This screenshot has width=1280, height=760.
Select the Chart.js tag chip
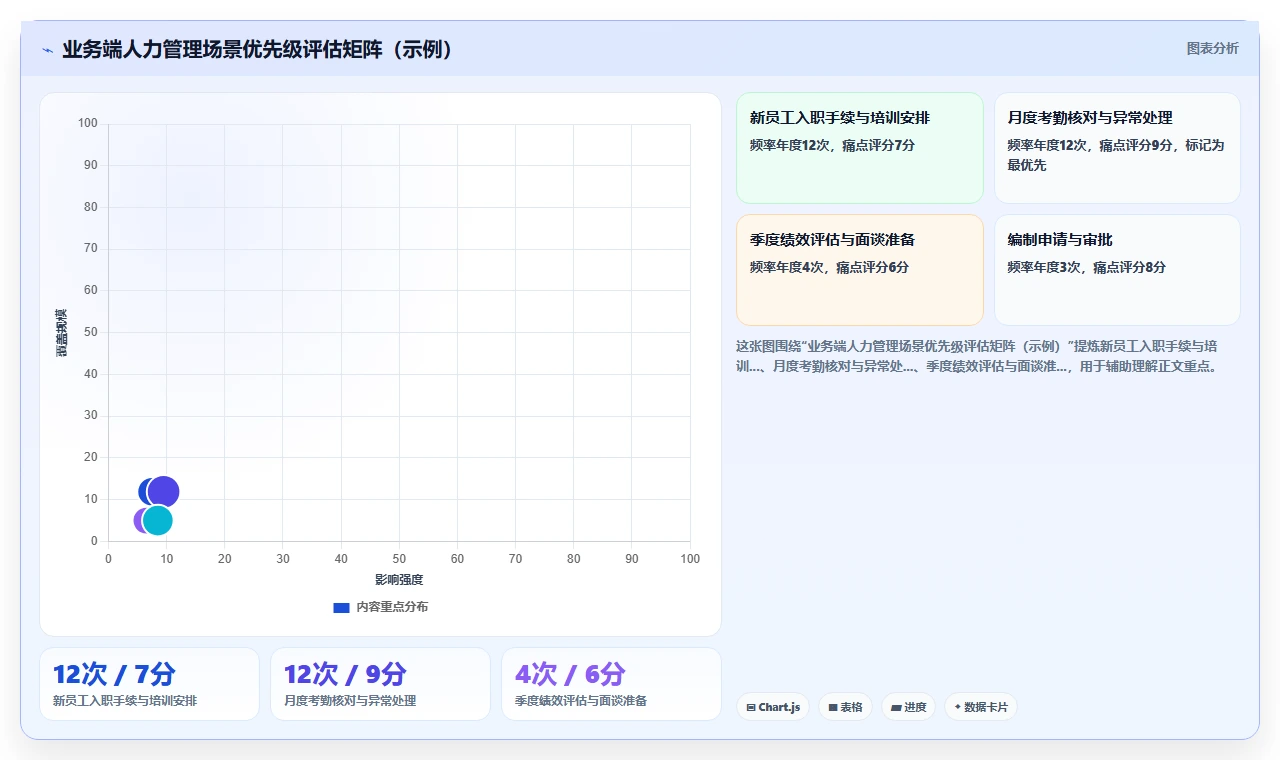[x=773, y=707]
